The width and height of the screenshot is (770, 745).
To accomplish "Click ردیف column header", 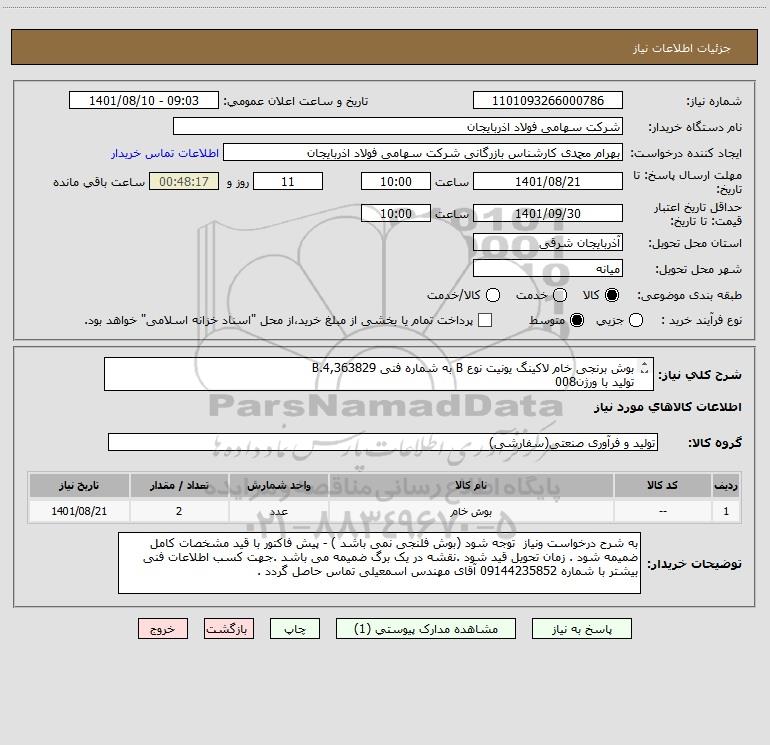I will pyautogui.click(x=726, y=485).
